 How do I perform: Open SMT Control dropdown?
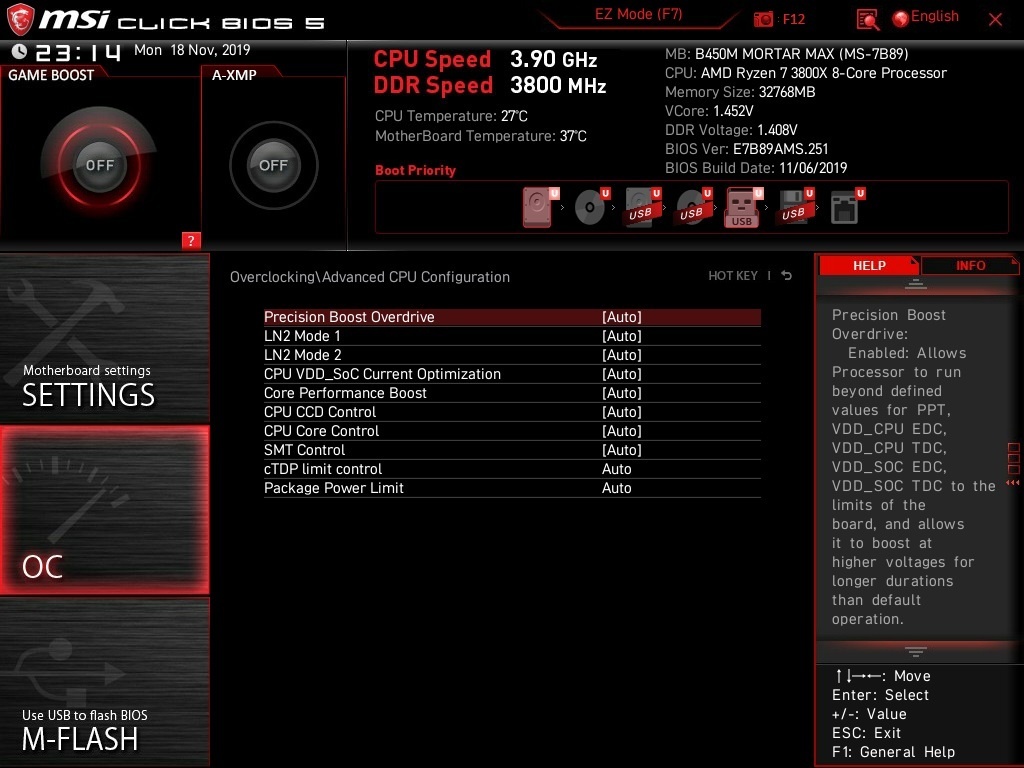point(512,450)
